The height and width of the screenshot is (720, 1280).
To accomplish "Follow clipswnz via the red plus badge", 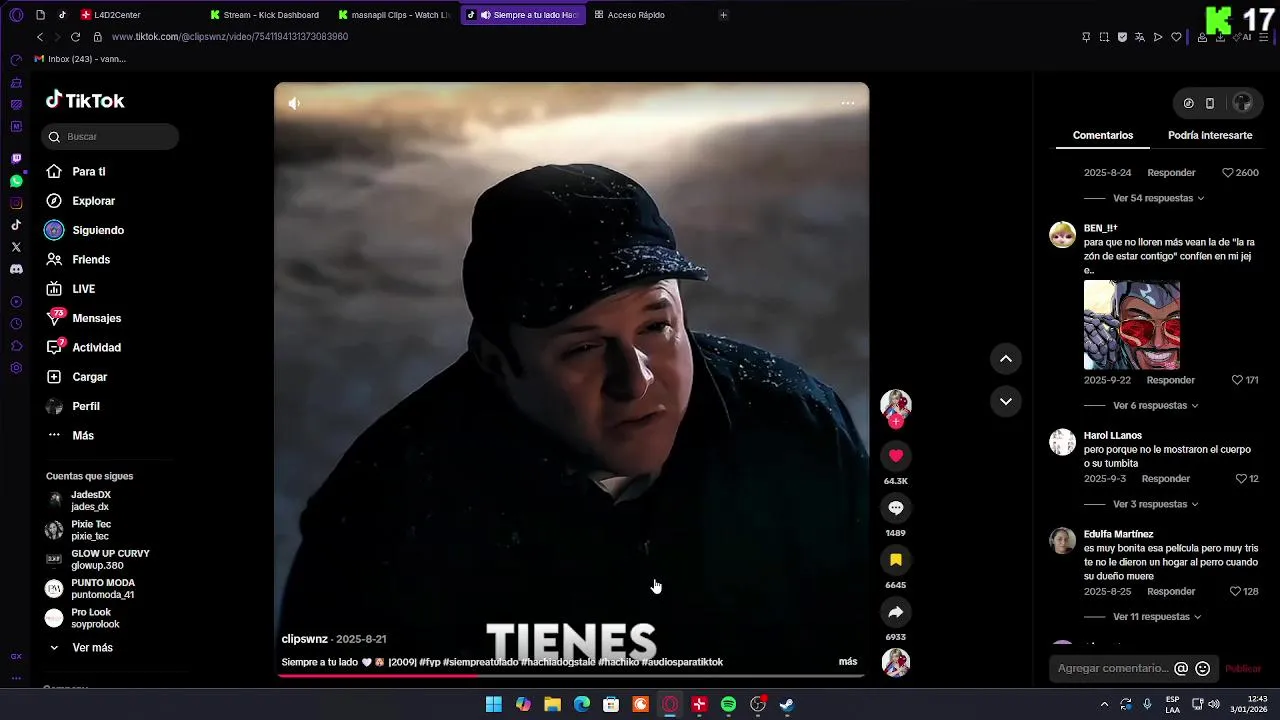I will pyautogui.click(x=895, y=422).
